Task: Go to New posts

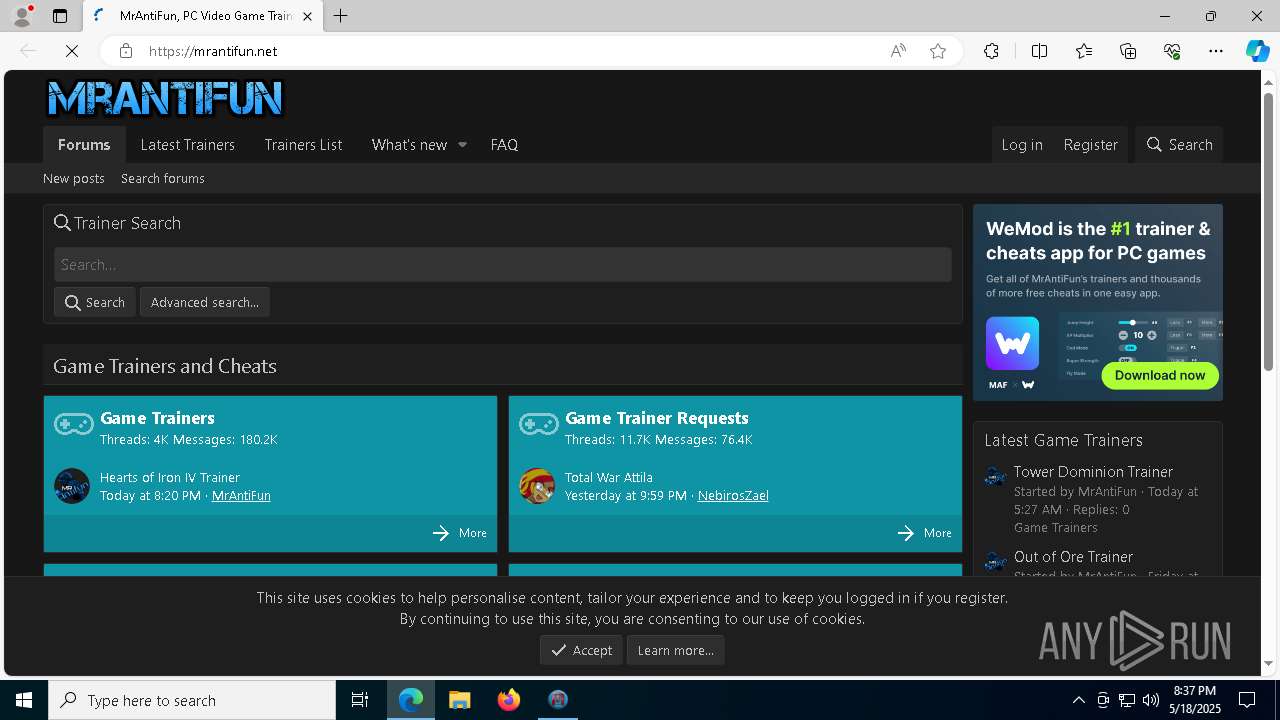Action: pos(74,178)
